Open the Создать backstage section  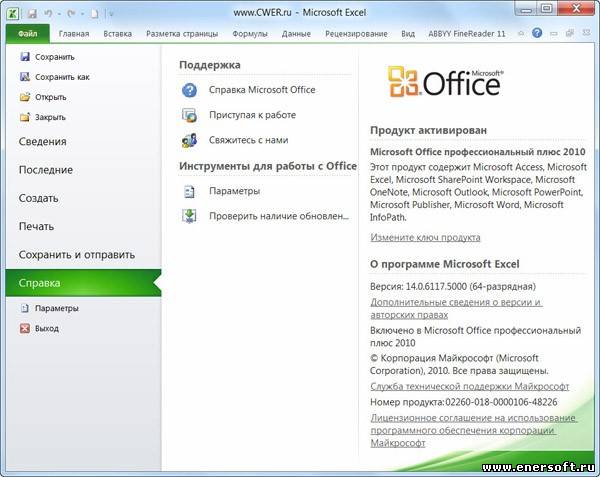pyautogui.click(x=38, y=198)
